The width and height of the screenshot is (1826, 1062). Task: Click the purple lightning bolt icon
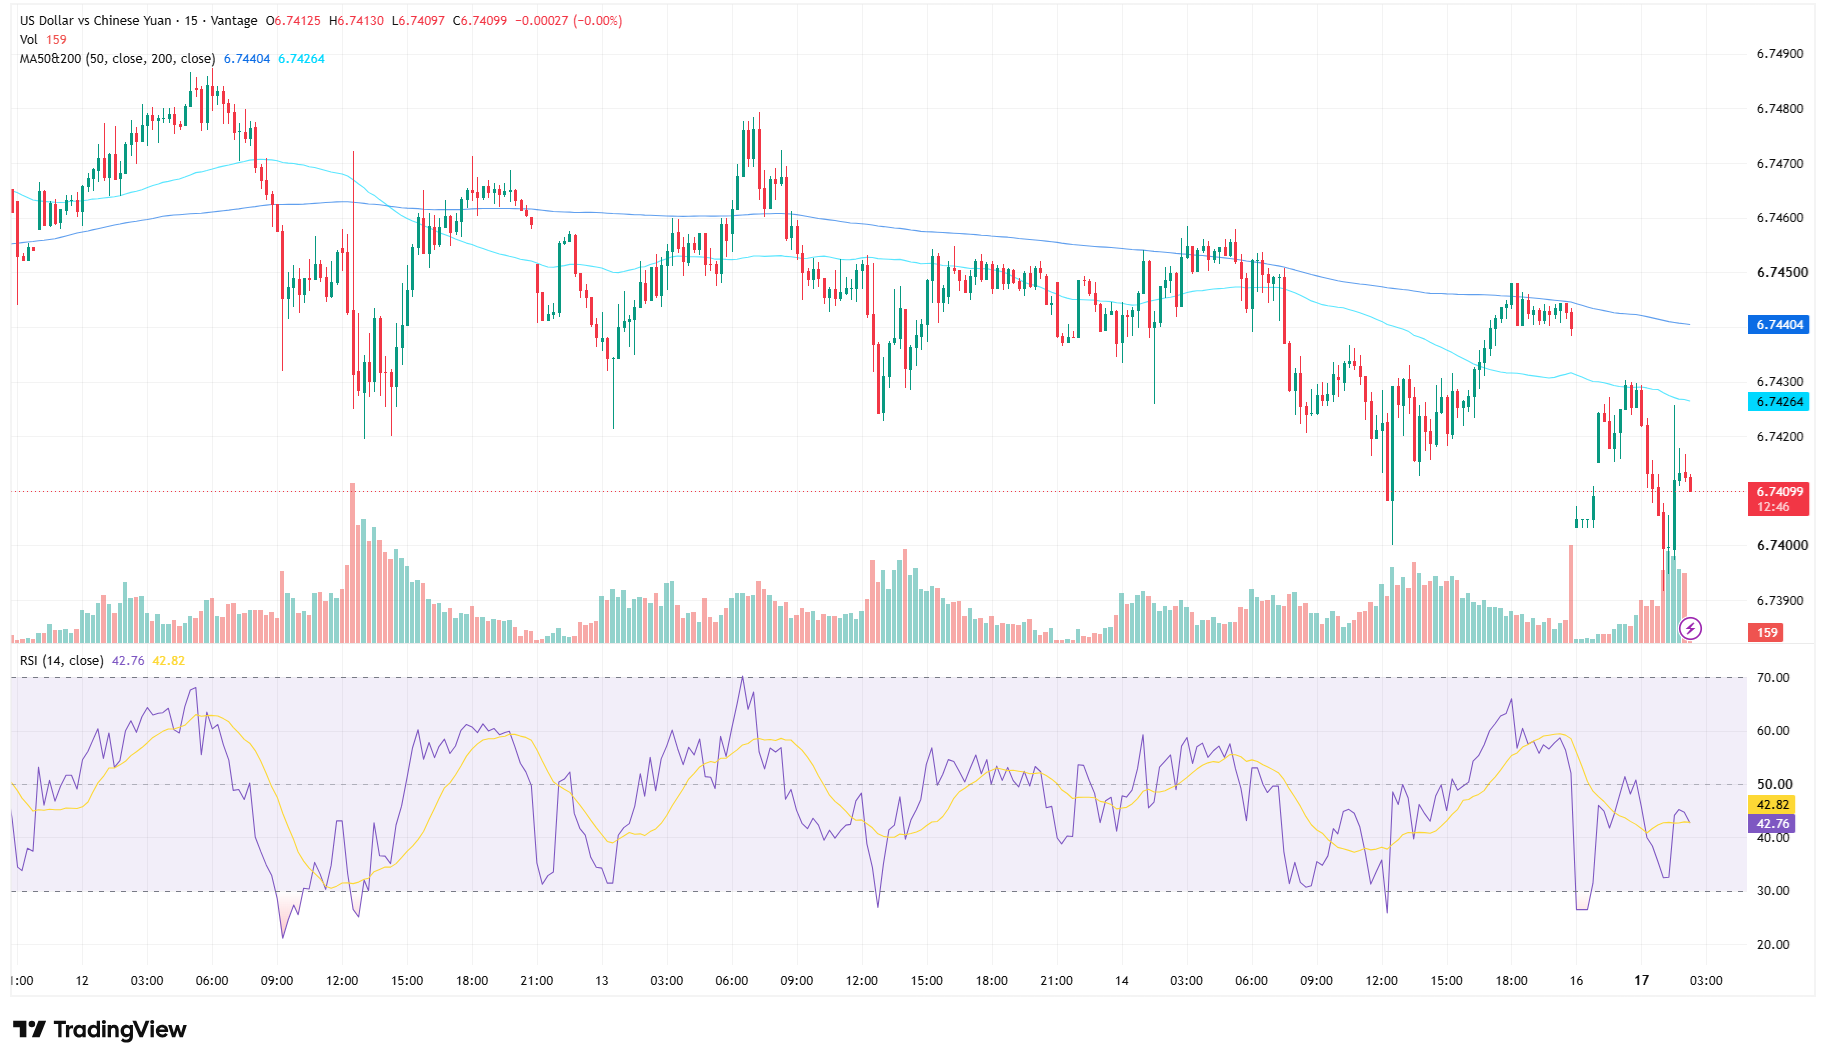tap(1690, 628)
